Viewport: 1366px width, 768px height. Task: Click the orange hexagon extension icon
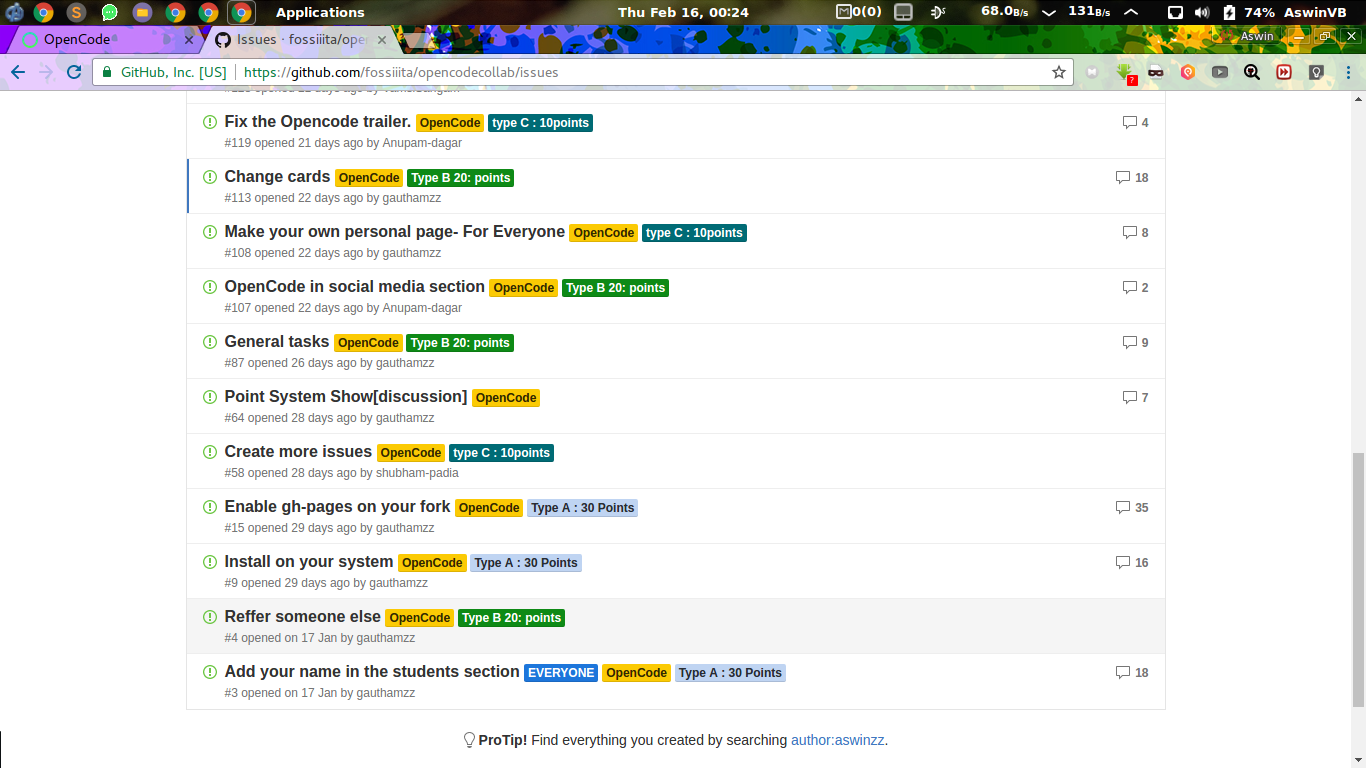tap(1188, 72)
